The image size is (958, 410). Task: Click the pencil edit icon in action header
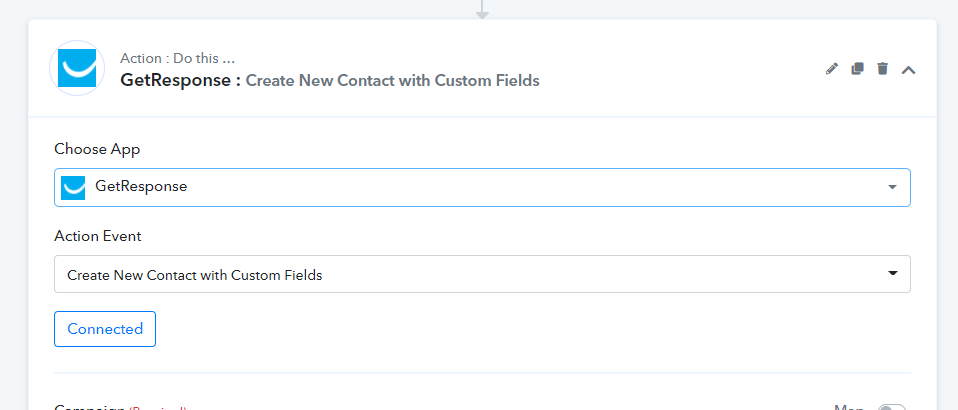[832, 68]
